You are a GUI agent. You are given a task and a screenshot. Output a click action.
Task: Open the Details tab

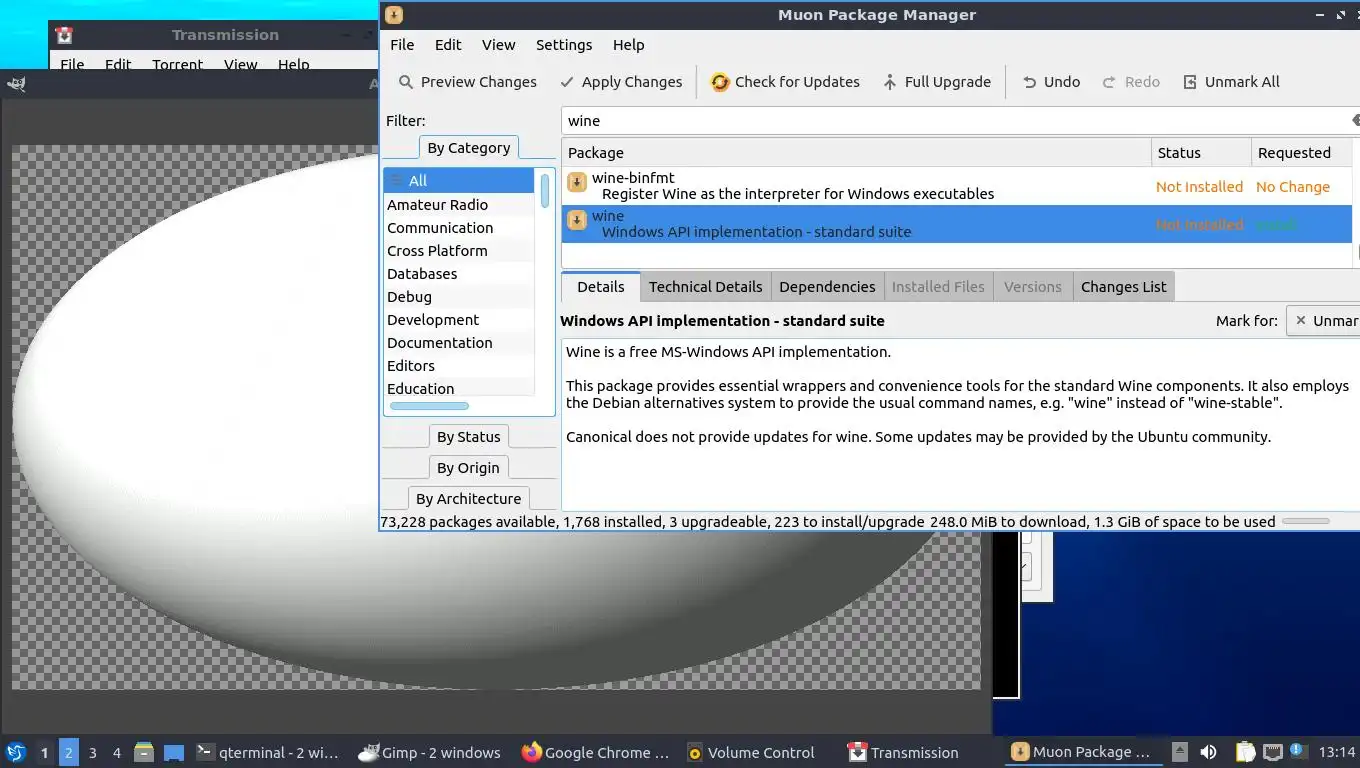point(600,287)
